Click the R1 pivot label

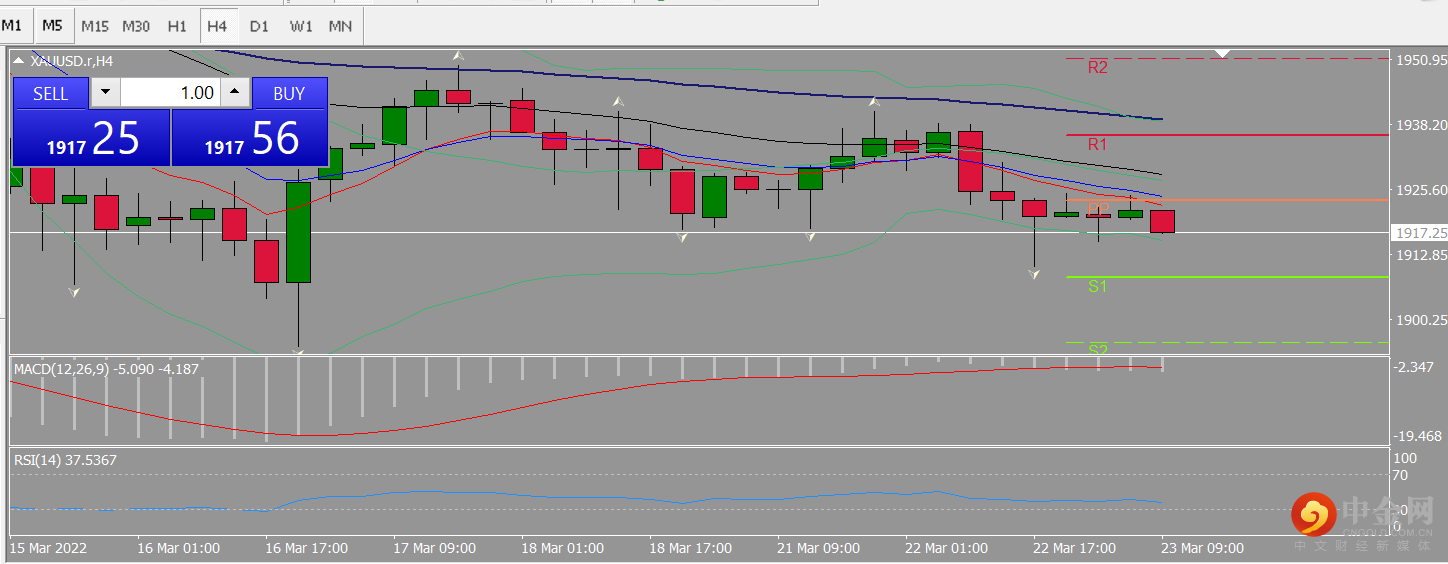pos(1098,144)
